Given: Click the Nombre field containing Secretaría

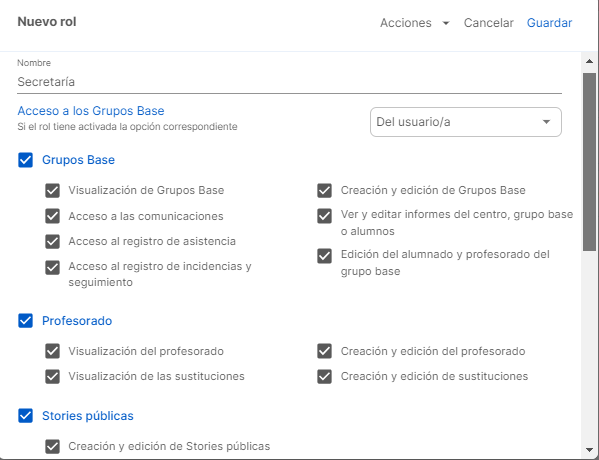Looking at the screenshot, I should click(x=289, y=82).
